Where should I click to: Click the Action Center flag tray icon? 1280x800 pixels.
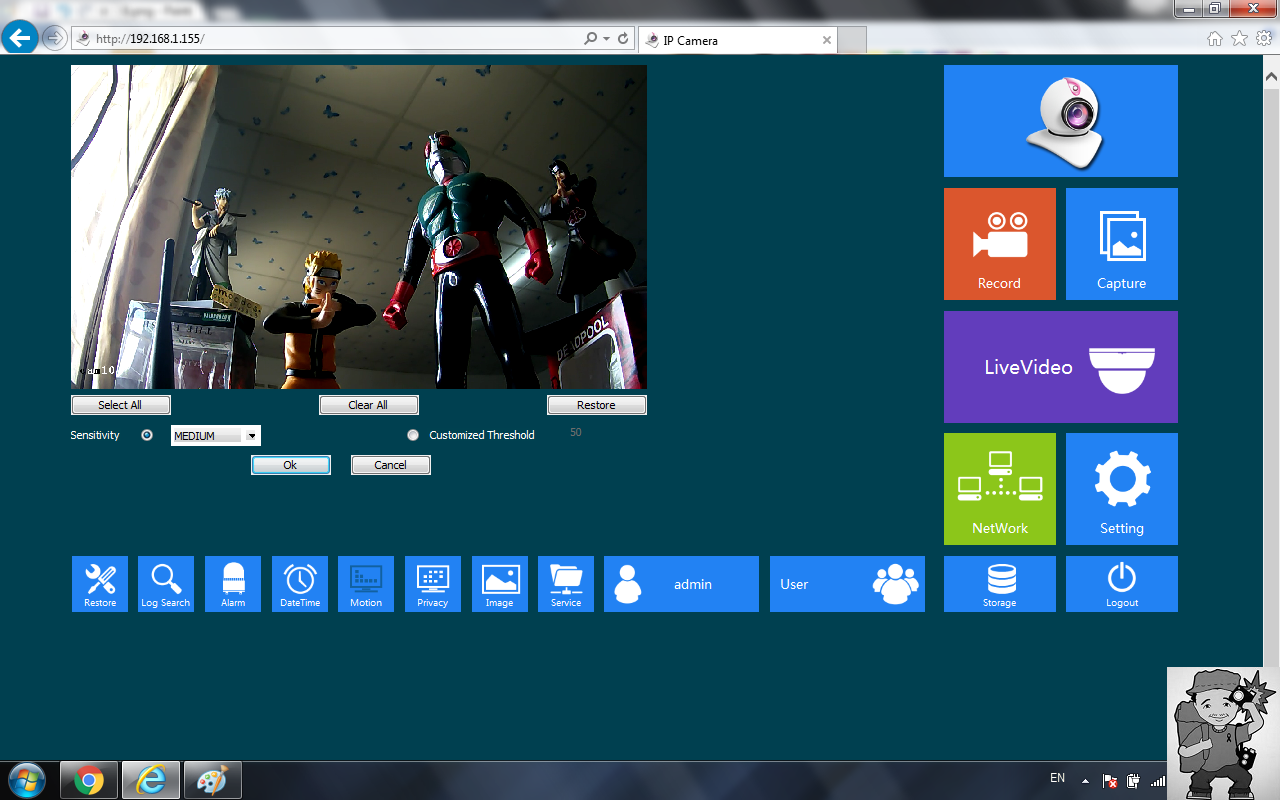coord(1110,781)
